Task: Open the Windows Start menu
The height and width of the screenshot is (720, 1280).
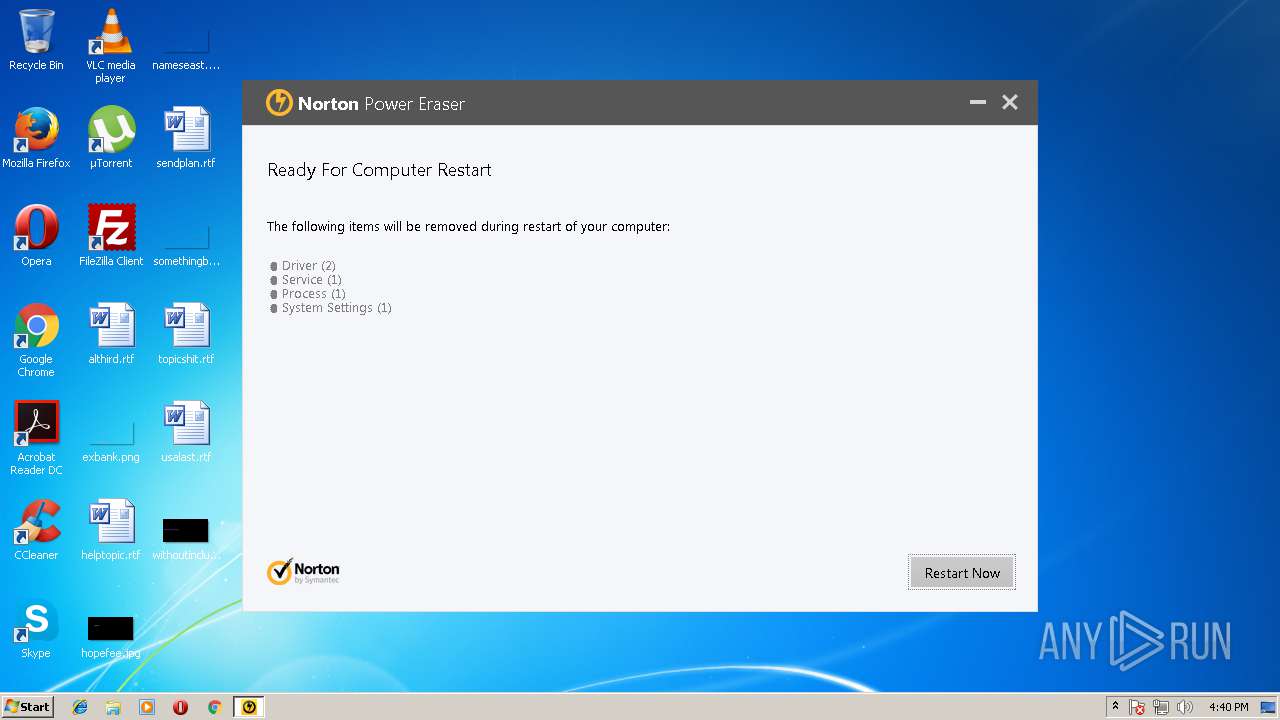Action: pyautogui.click(x=27, y=707)
